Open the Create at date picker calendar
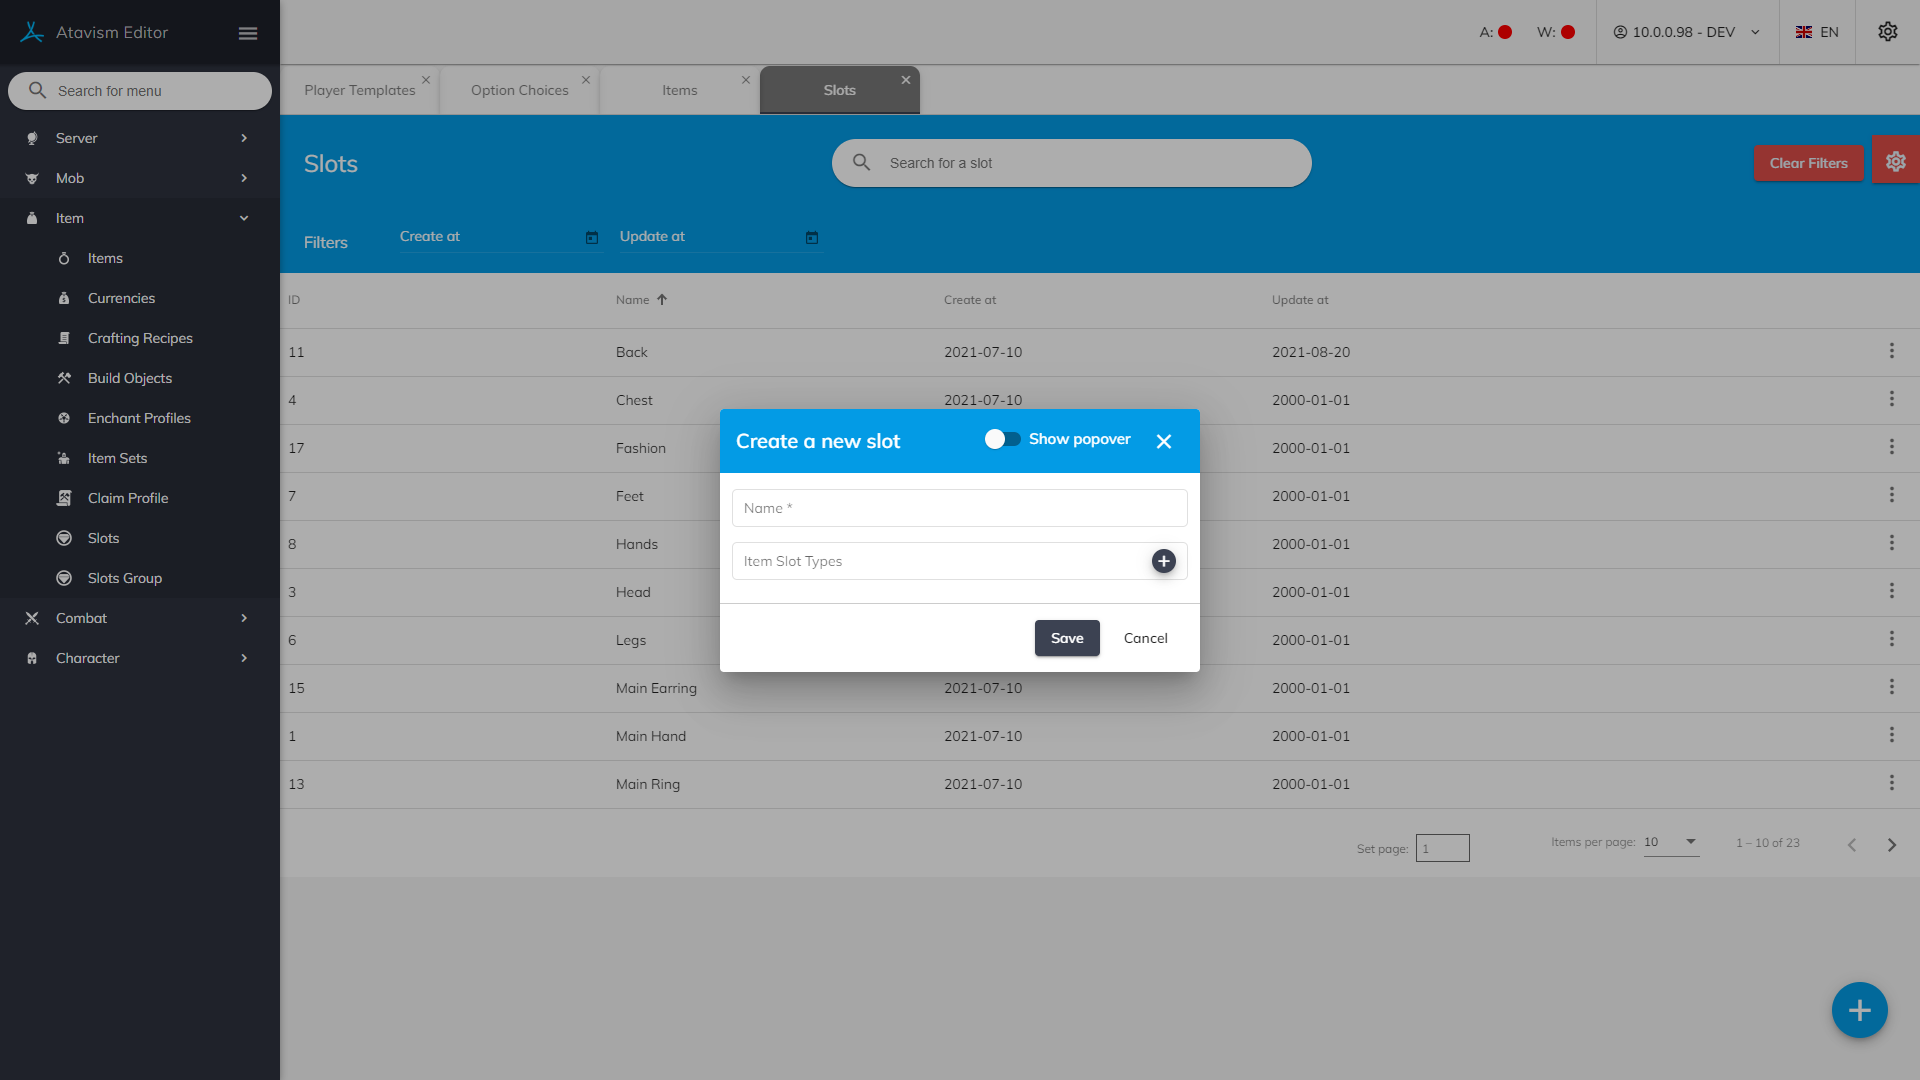Image resolution: width=1920 pixels, height=1080 pixels. (591, 238)
